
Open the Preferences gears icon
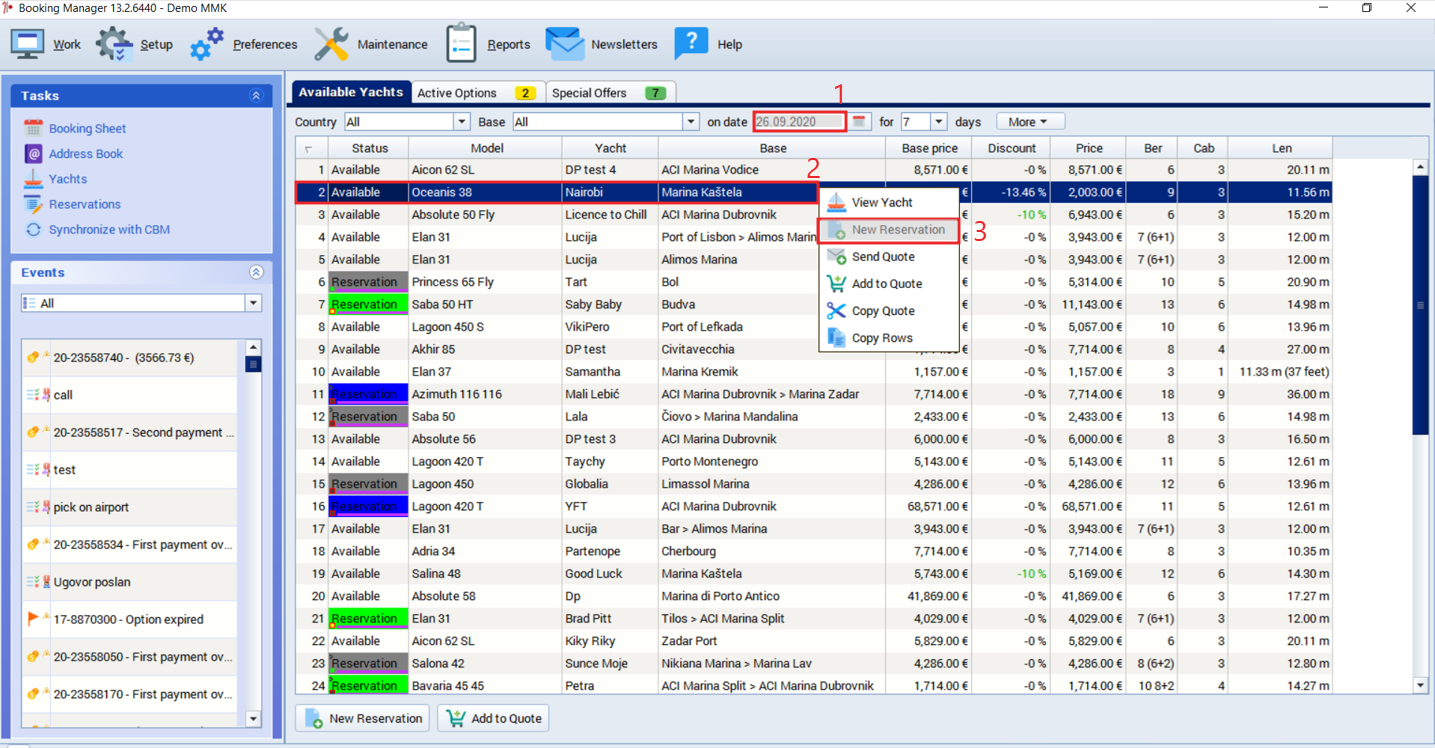click(x=207, y=44)
